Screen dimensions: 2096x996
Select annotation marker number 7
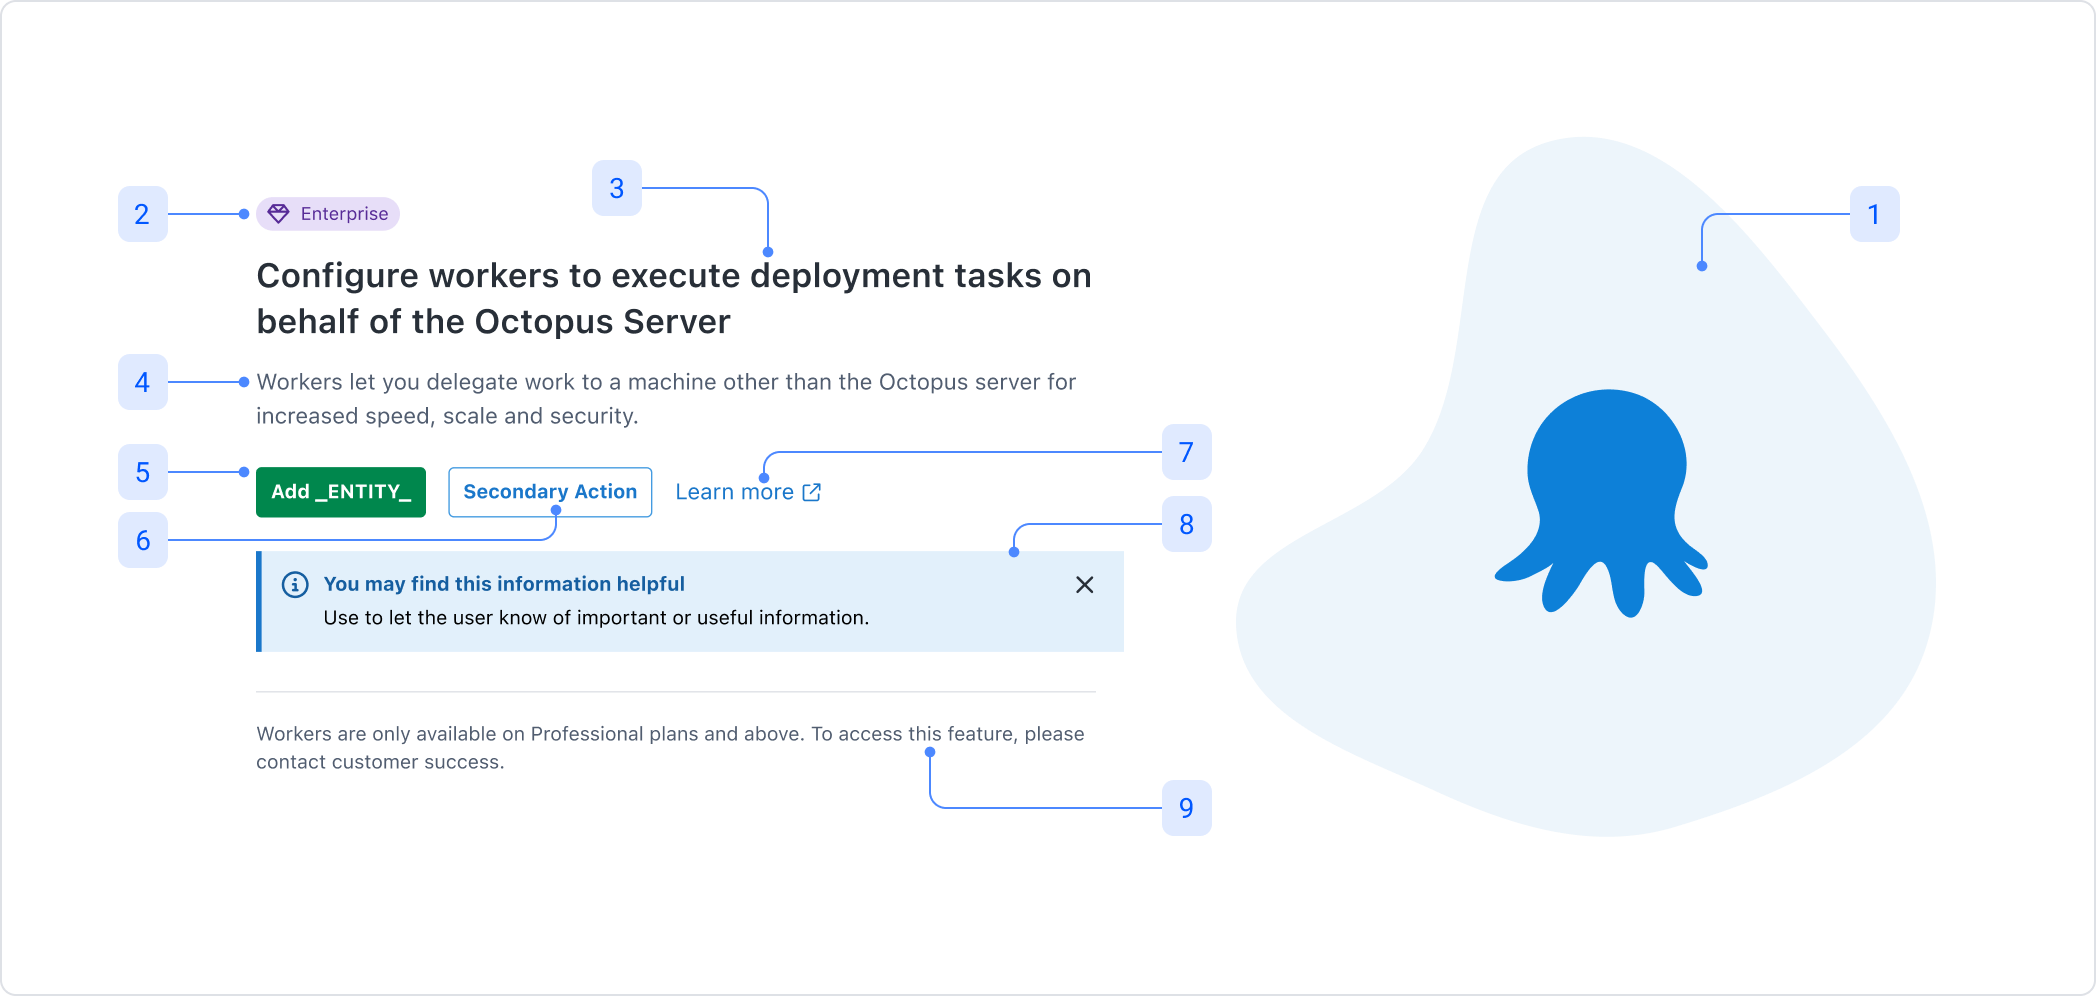click(x=1186, y=452)
